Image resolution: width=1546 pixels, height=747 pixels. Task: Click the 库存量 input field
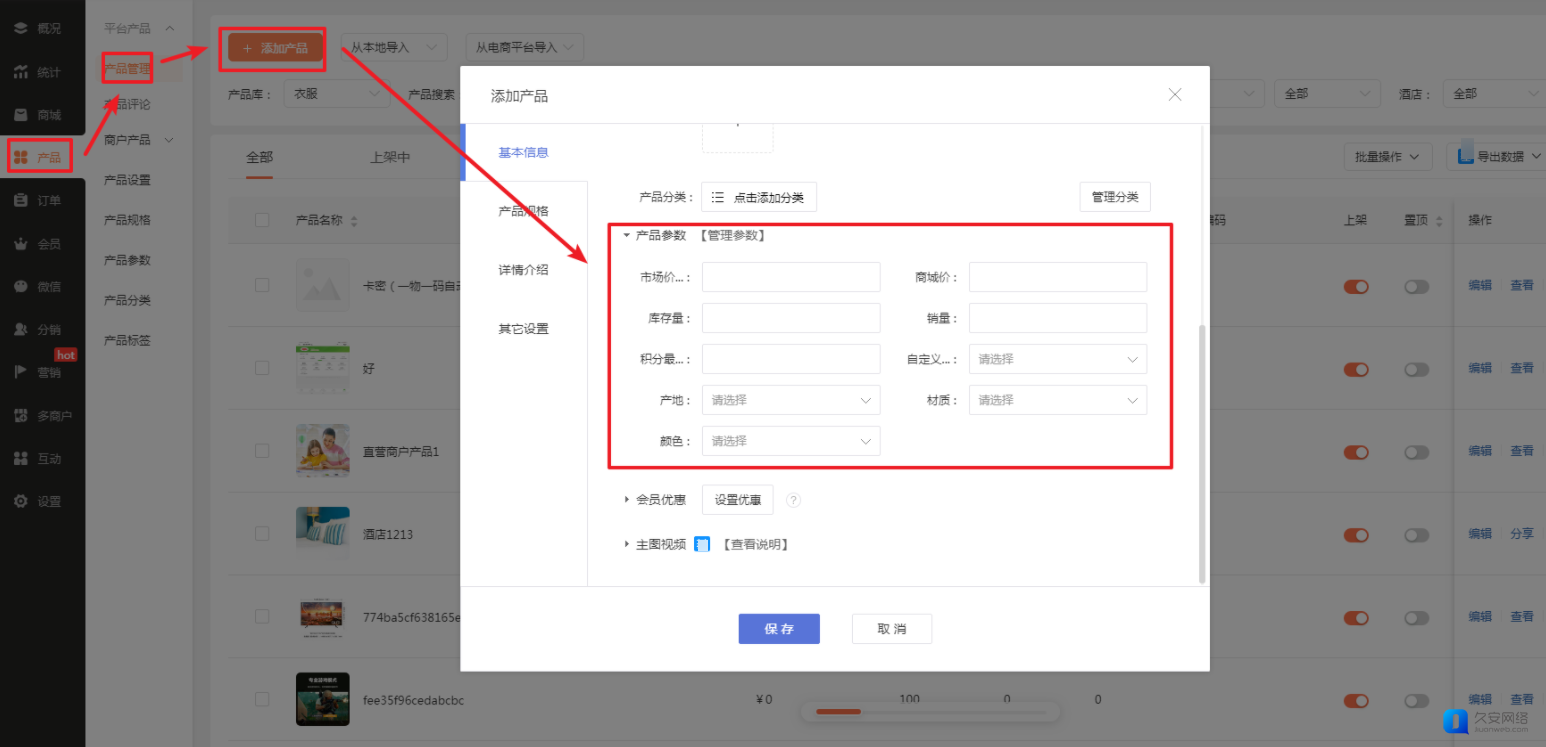click(x=791, y=318)
